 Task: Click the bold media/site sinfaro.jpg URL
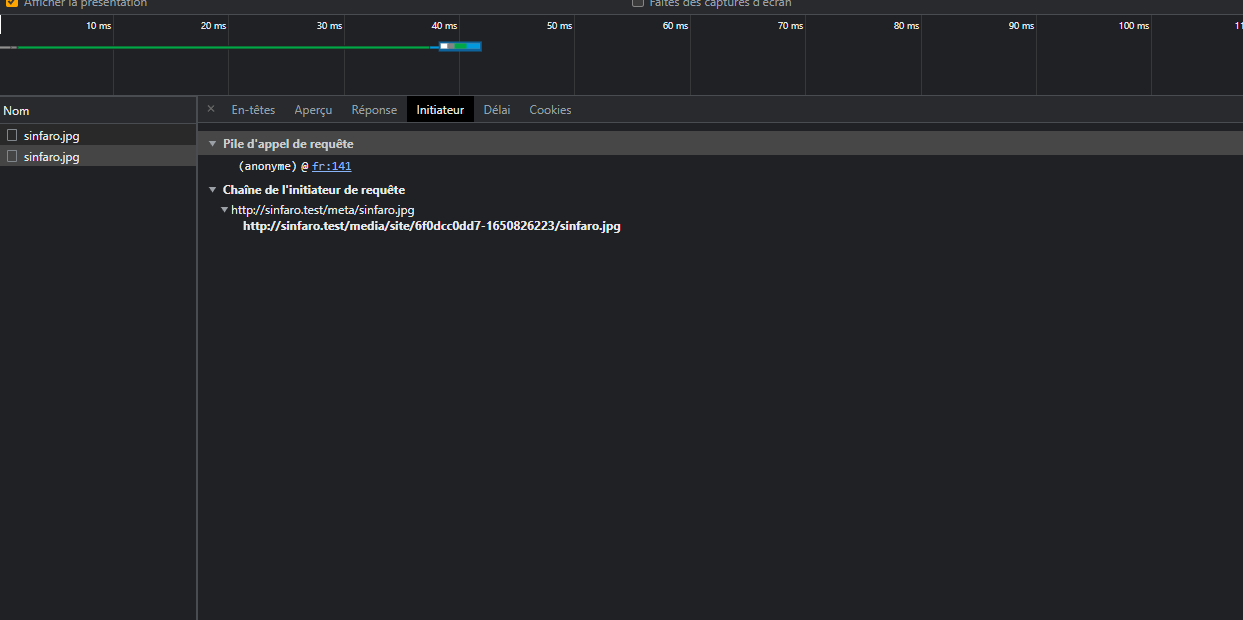click(432, 227)
